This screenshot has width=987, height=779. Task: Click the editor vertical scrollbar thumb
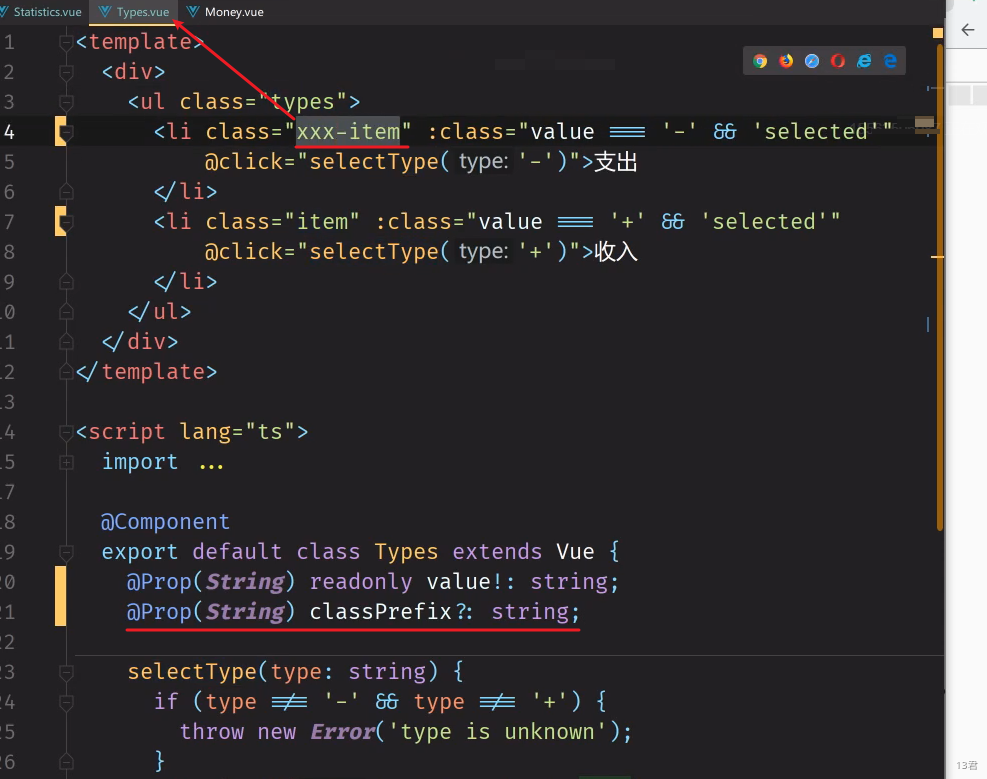pyautogui.click(x=940, y=286)
